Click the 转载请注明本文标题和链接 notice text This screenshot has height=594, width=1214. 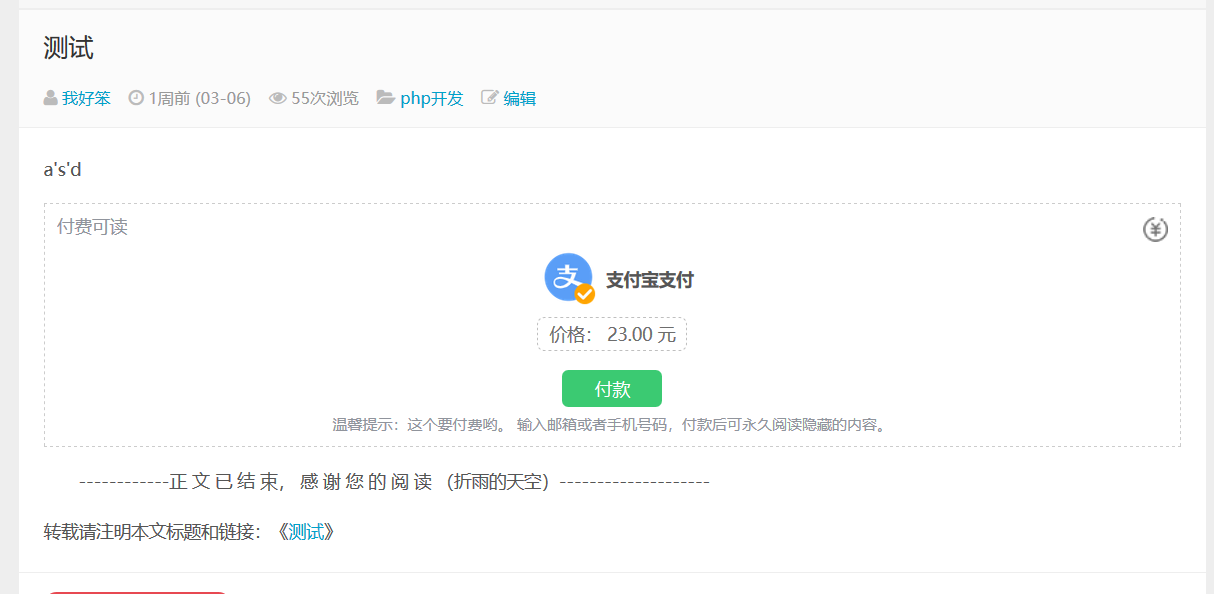[152, 532]
